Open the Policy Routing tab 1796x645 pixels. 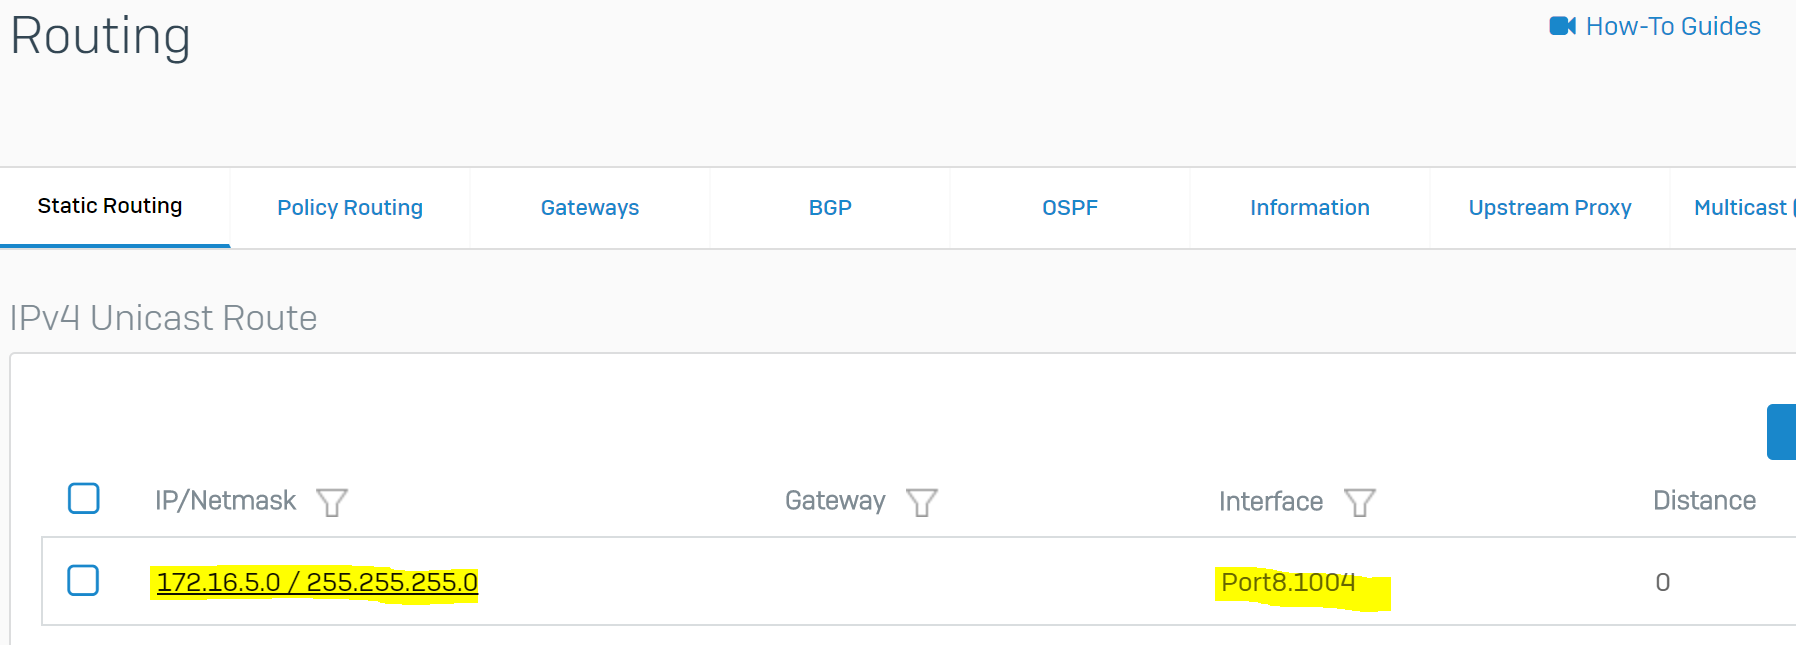[350, 208]
